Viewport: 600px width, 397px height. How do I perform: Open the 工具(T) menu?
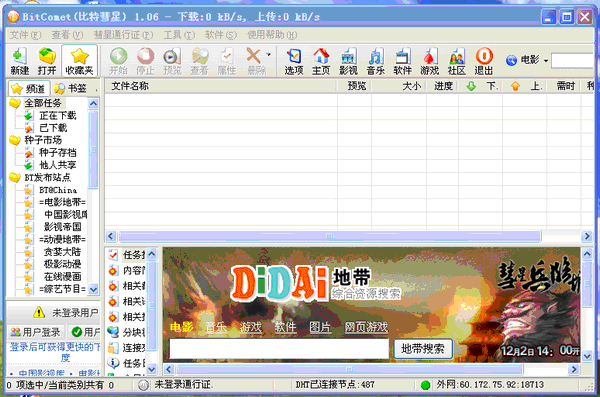179,35
